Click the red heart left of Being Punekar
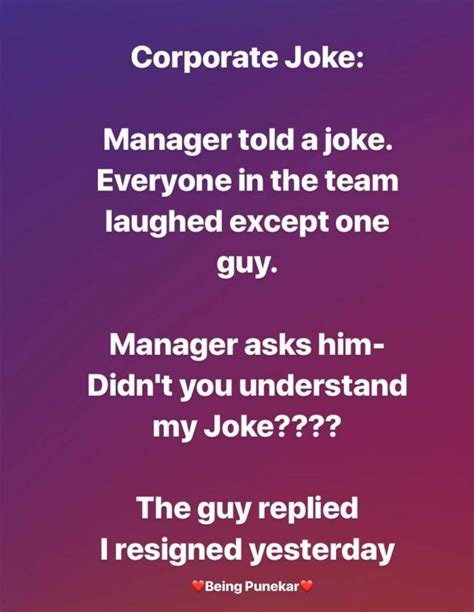Image resolution: width=474 pixels, height=612 pixels. point(198,585)
